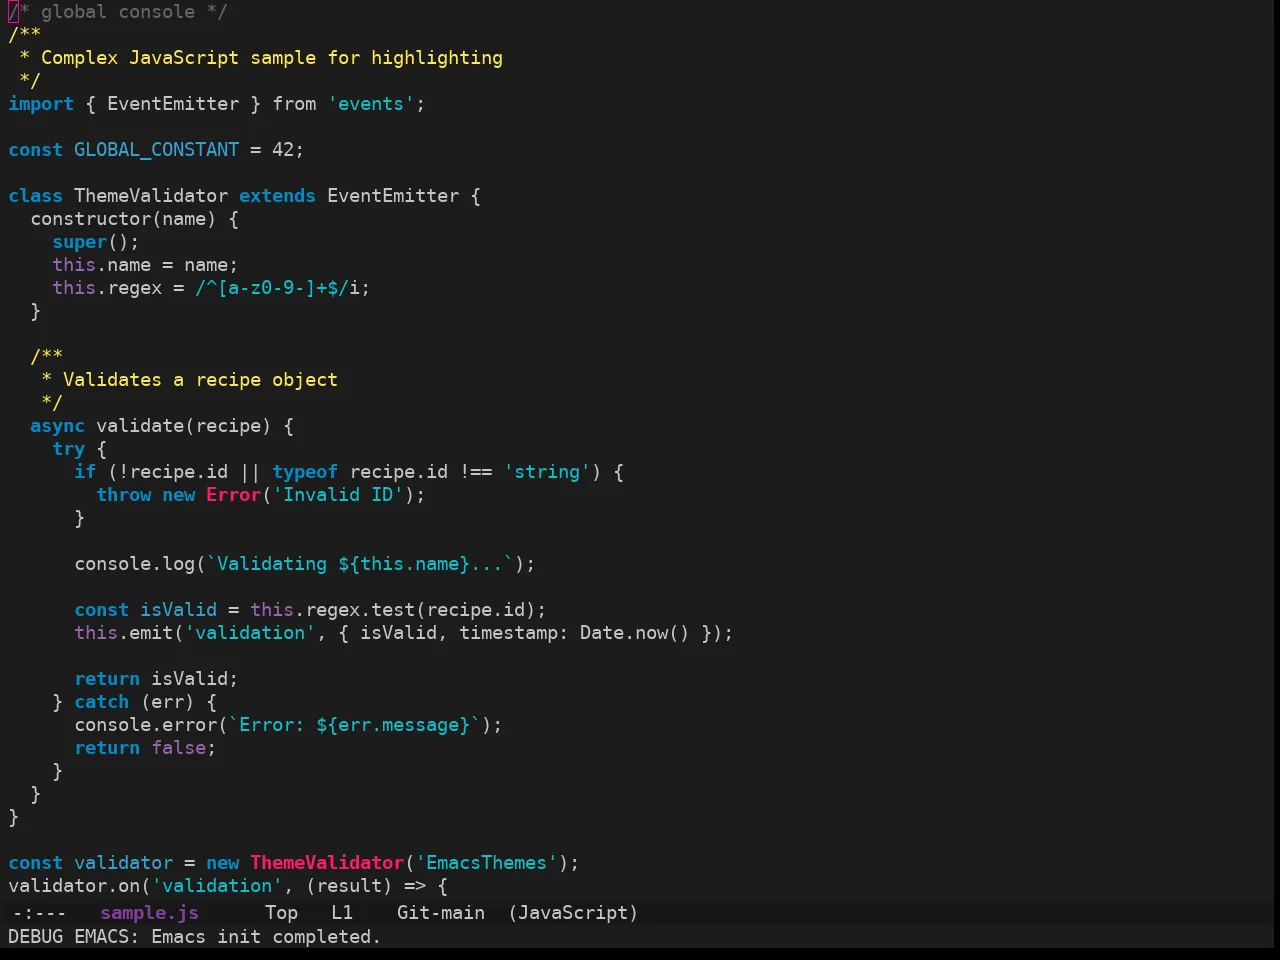
Task: Click the '(result) =>' arrow function parameter
Action: pyautogui.click(x=365, y=886)
